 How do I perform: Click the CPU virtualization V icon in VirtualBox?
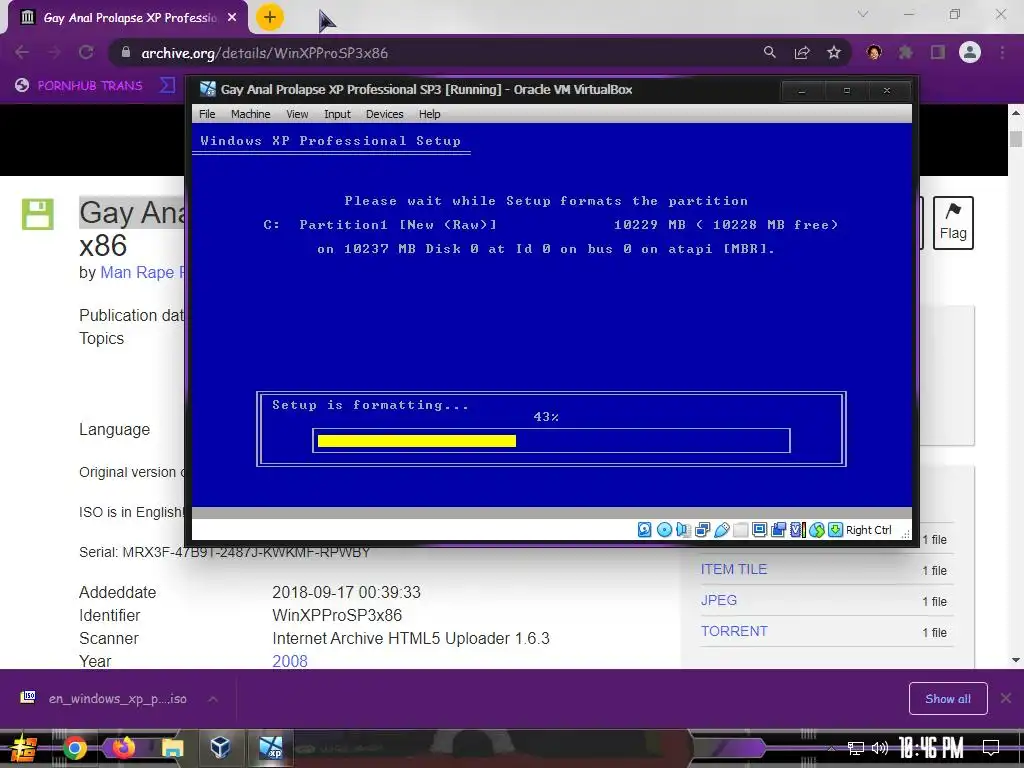[797, 530]
